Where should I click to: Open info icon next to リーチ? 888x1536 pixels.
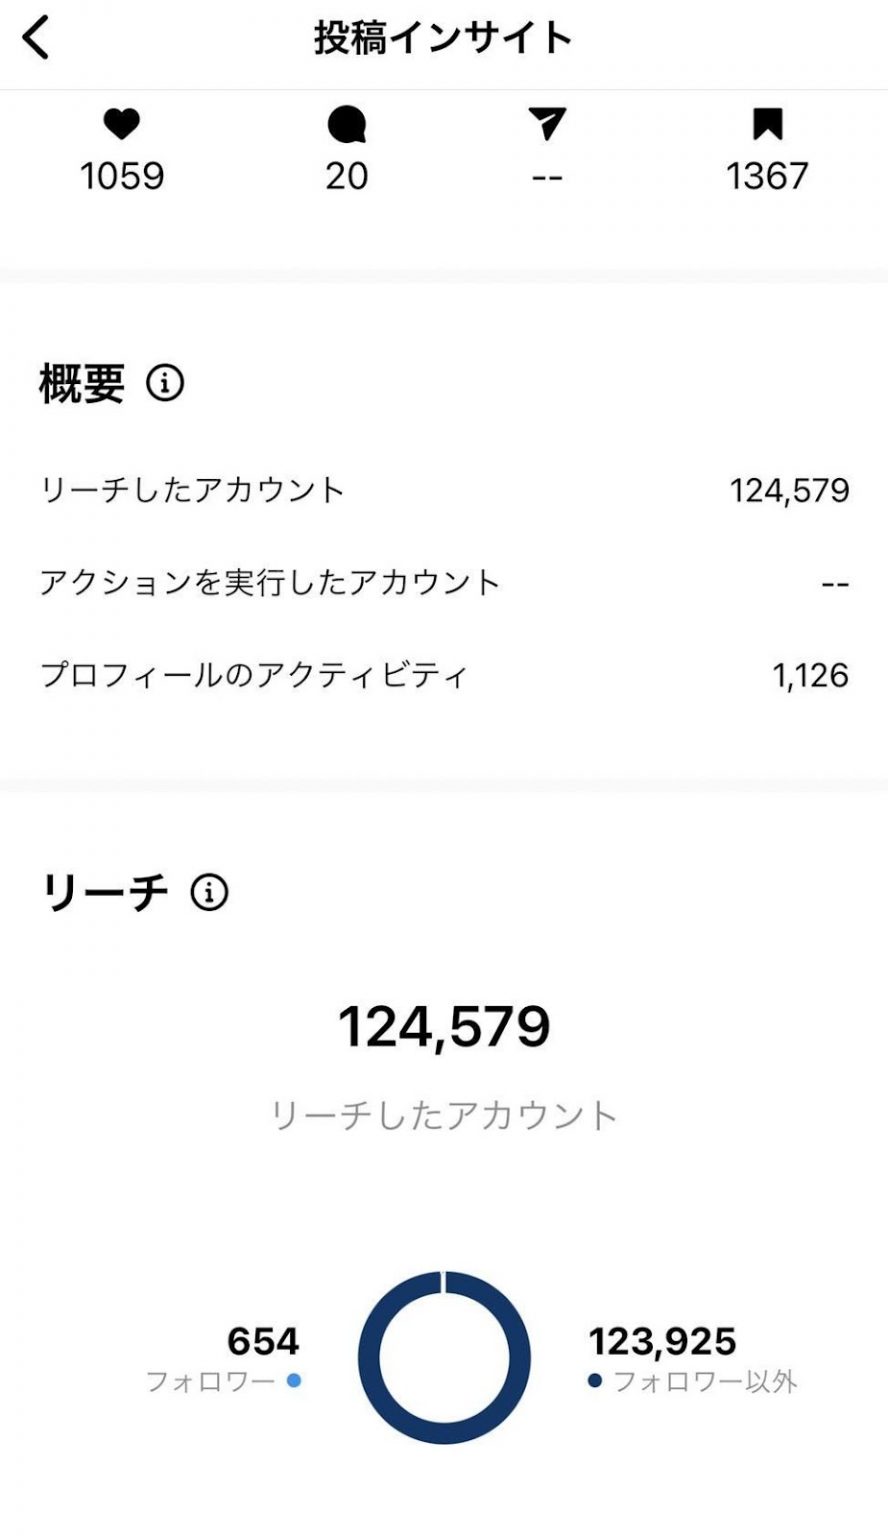pyautogui.click(x=209, y=892)
